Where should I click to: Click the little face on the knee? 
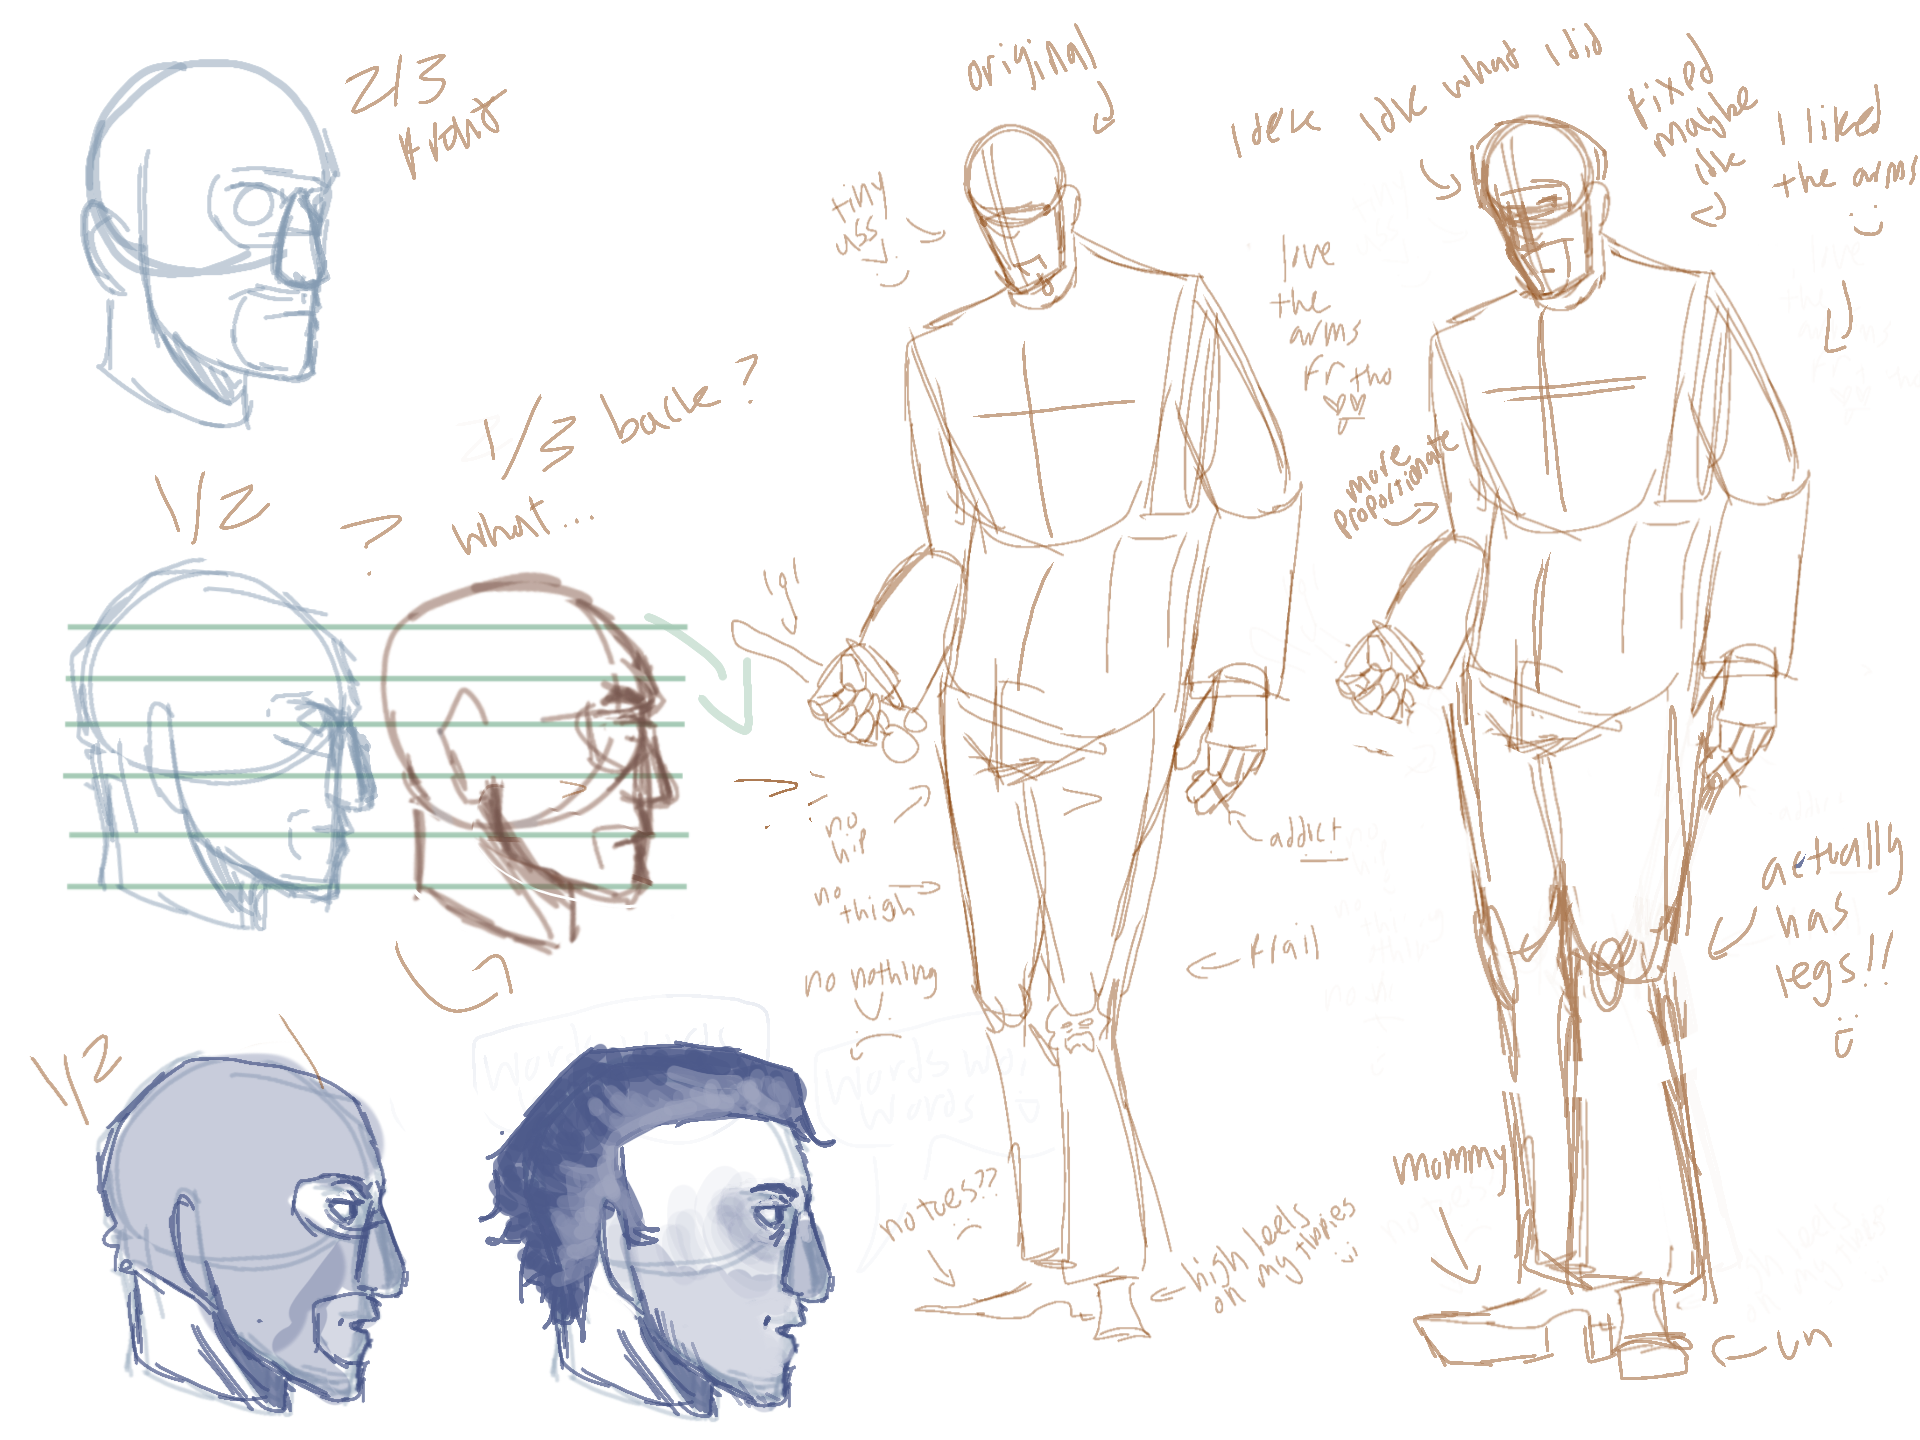[1076, 1030]
